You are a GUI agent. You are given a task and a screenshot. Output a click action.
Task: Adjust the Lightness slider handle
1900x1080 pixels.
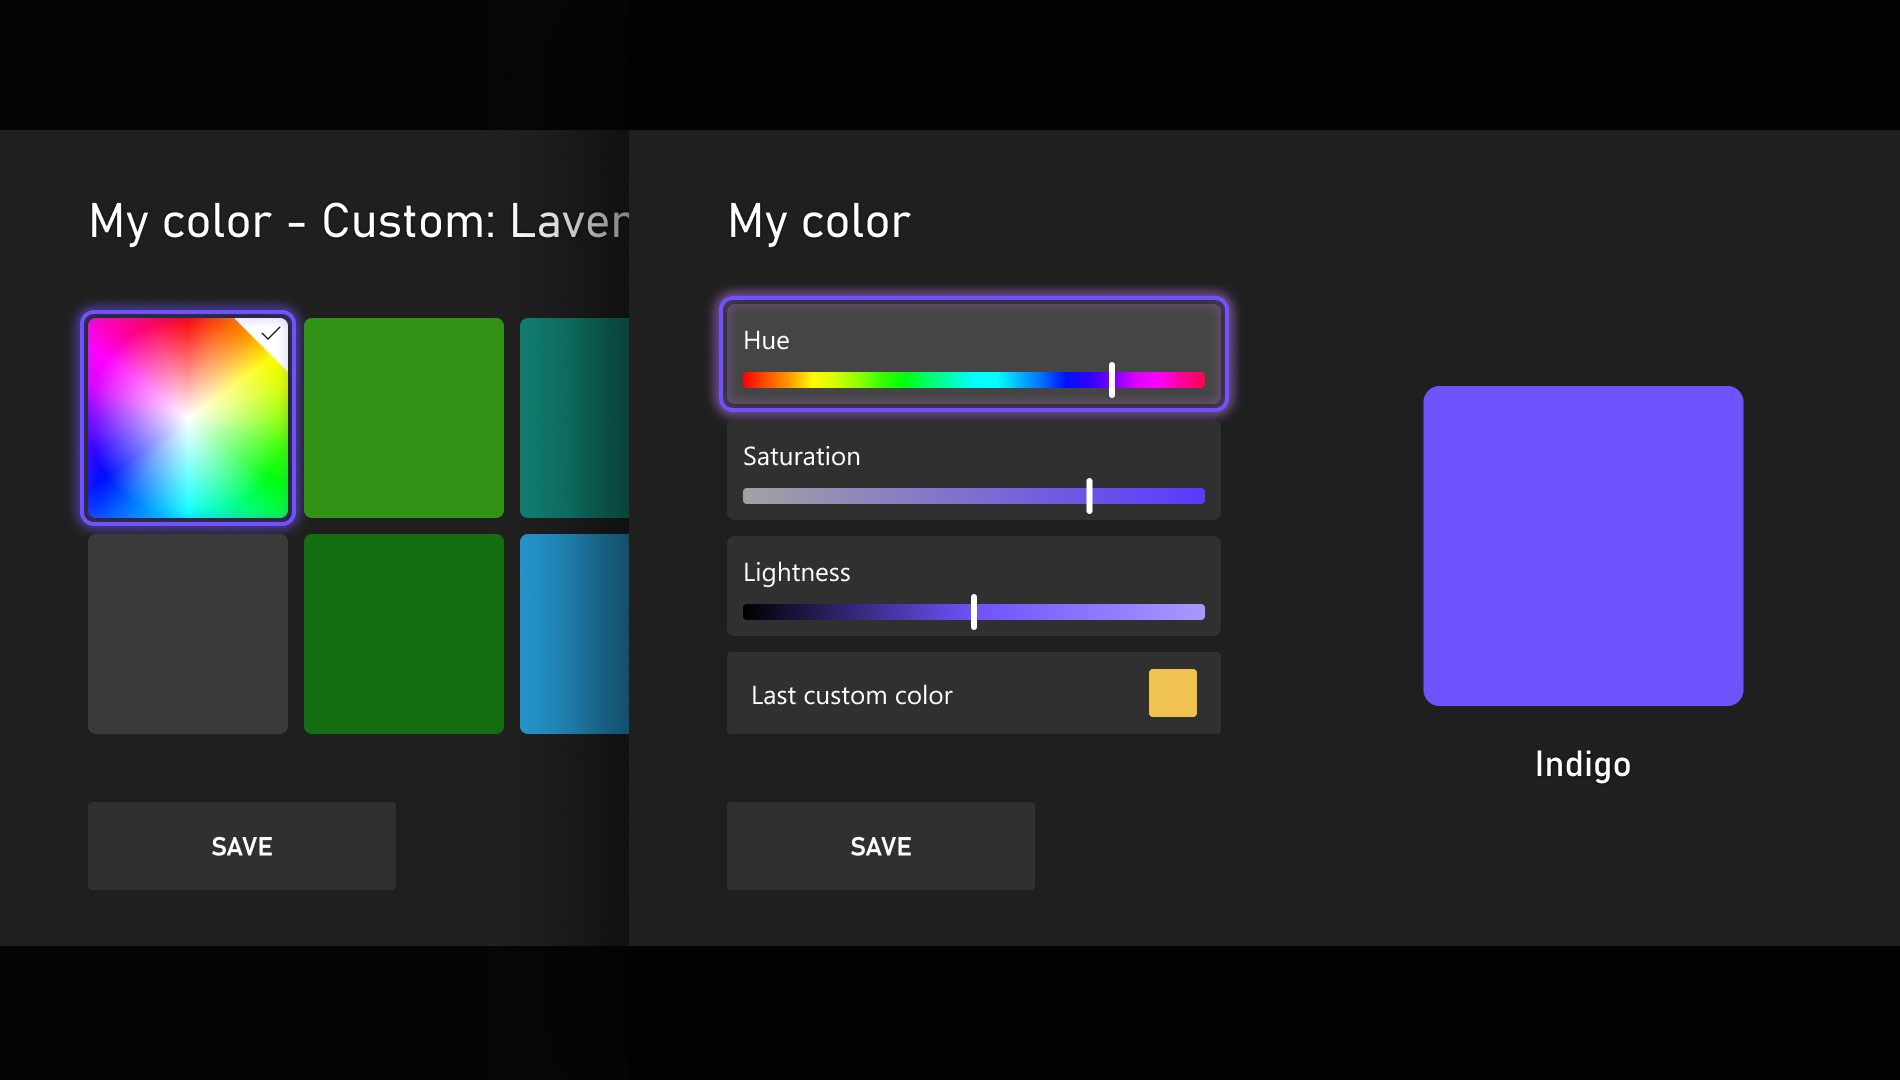coord(973,612)
